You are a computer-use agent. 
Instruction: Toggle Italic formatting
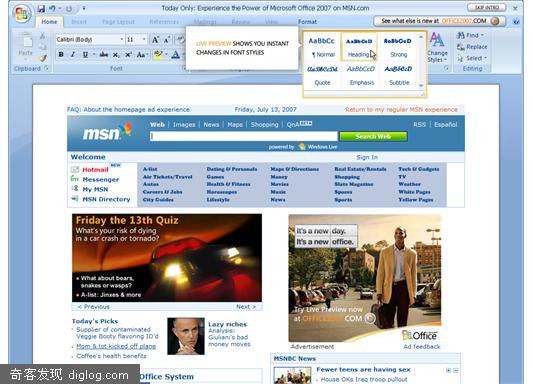pyautogui.click(x=72, y=54)
